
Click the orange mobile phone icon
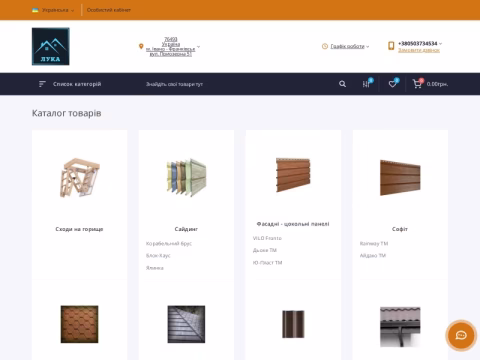pos(391,46)
